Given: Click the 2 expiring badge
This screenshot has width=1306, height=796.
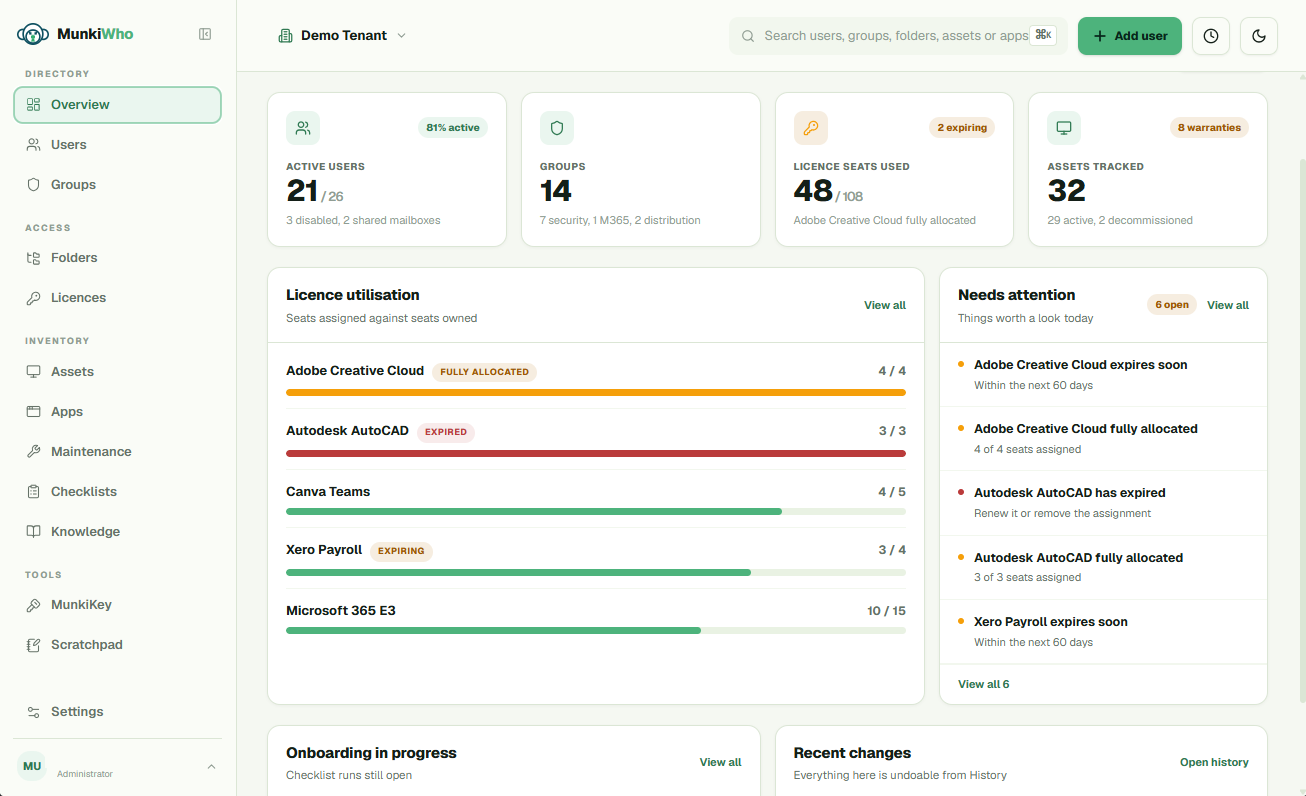Looking at the screenshot, I should [962, 128].
